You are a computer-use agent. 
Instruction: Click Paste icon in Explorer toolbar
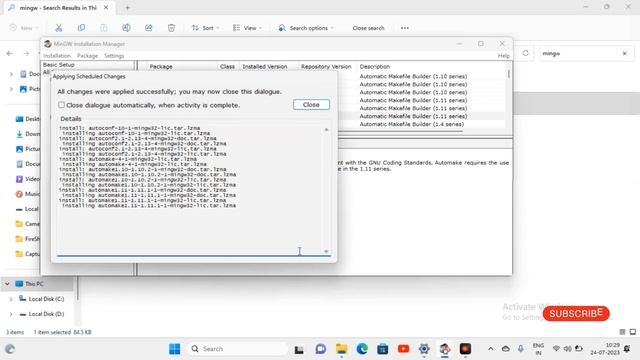coord(104,28)
